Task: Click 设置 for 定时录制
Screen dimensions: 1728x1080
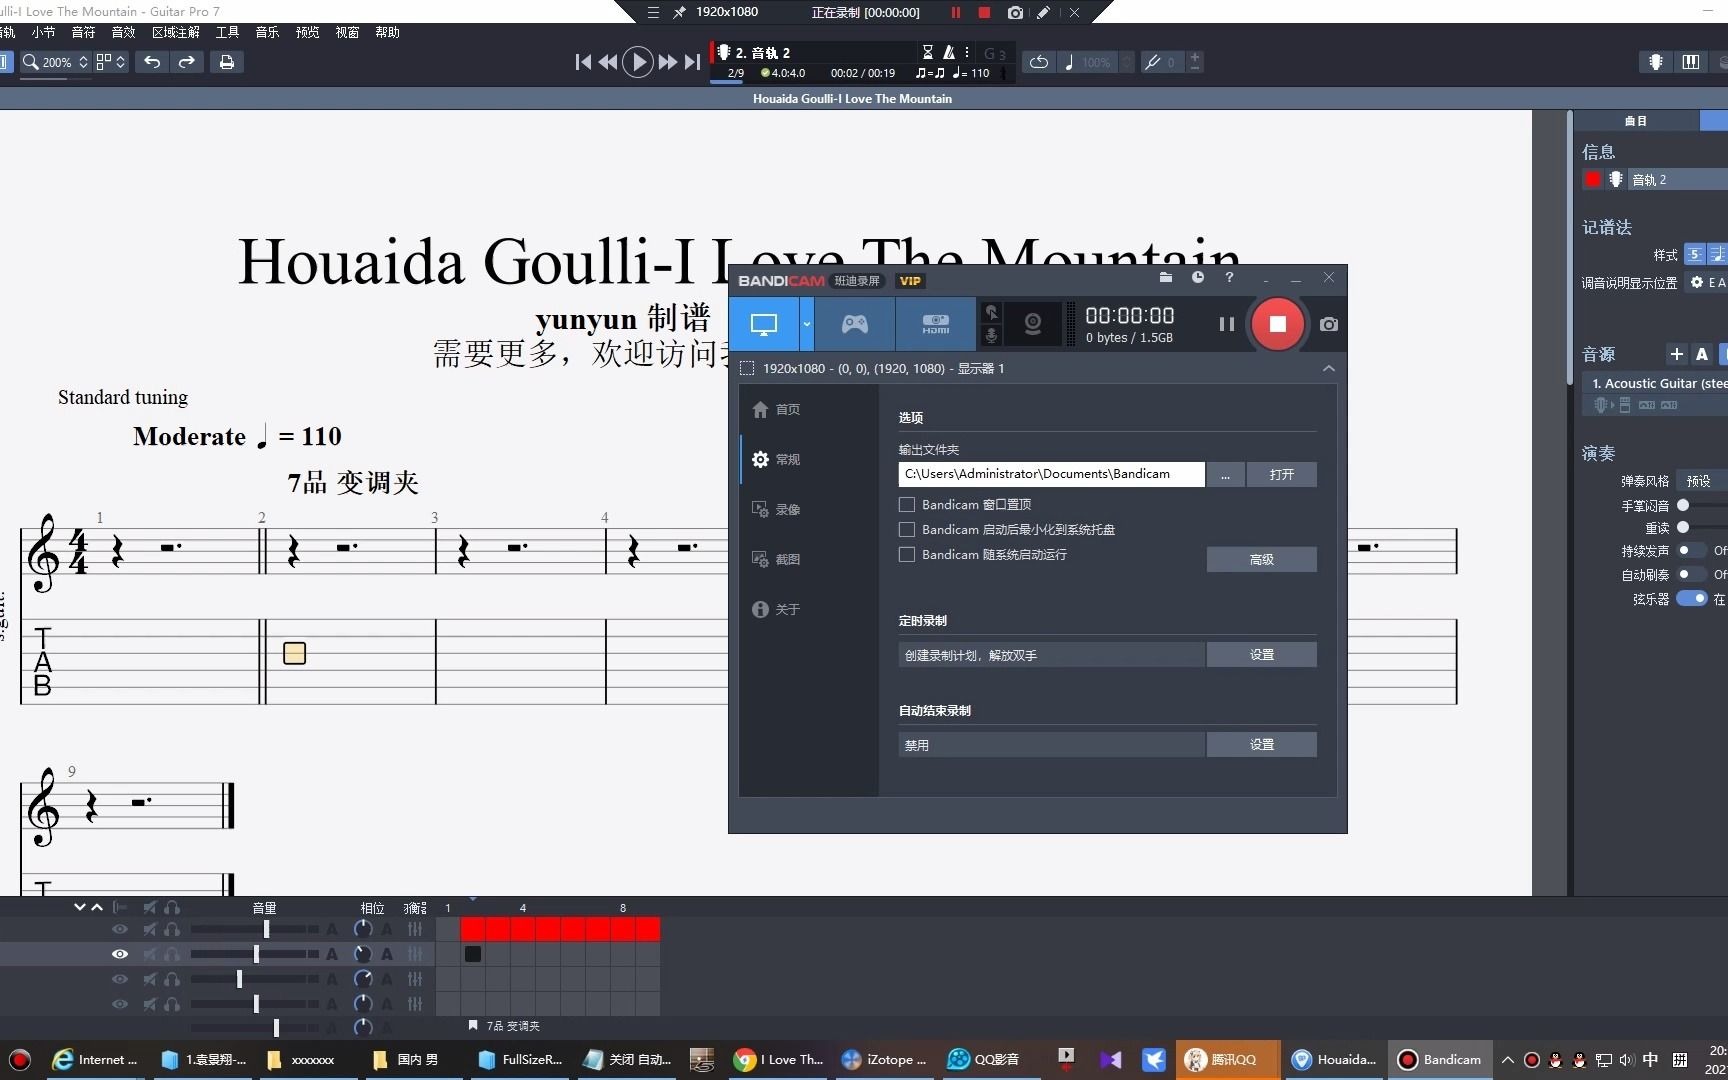Action: click(1262, 654)
